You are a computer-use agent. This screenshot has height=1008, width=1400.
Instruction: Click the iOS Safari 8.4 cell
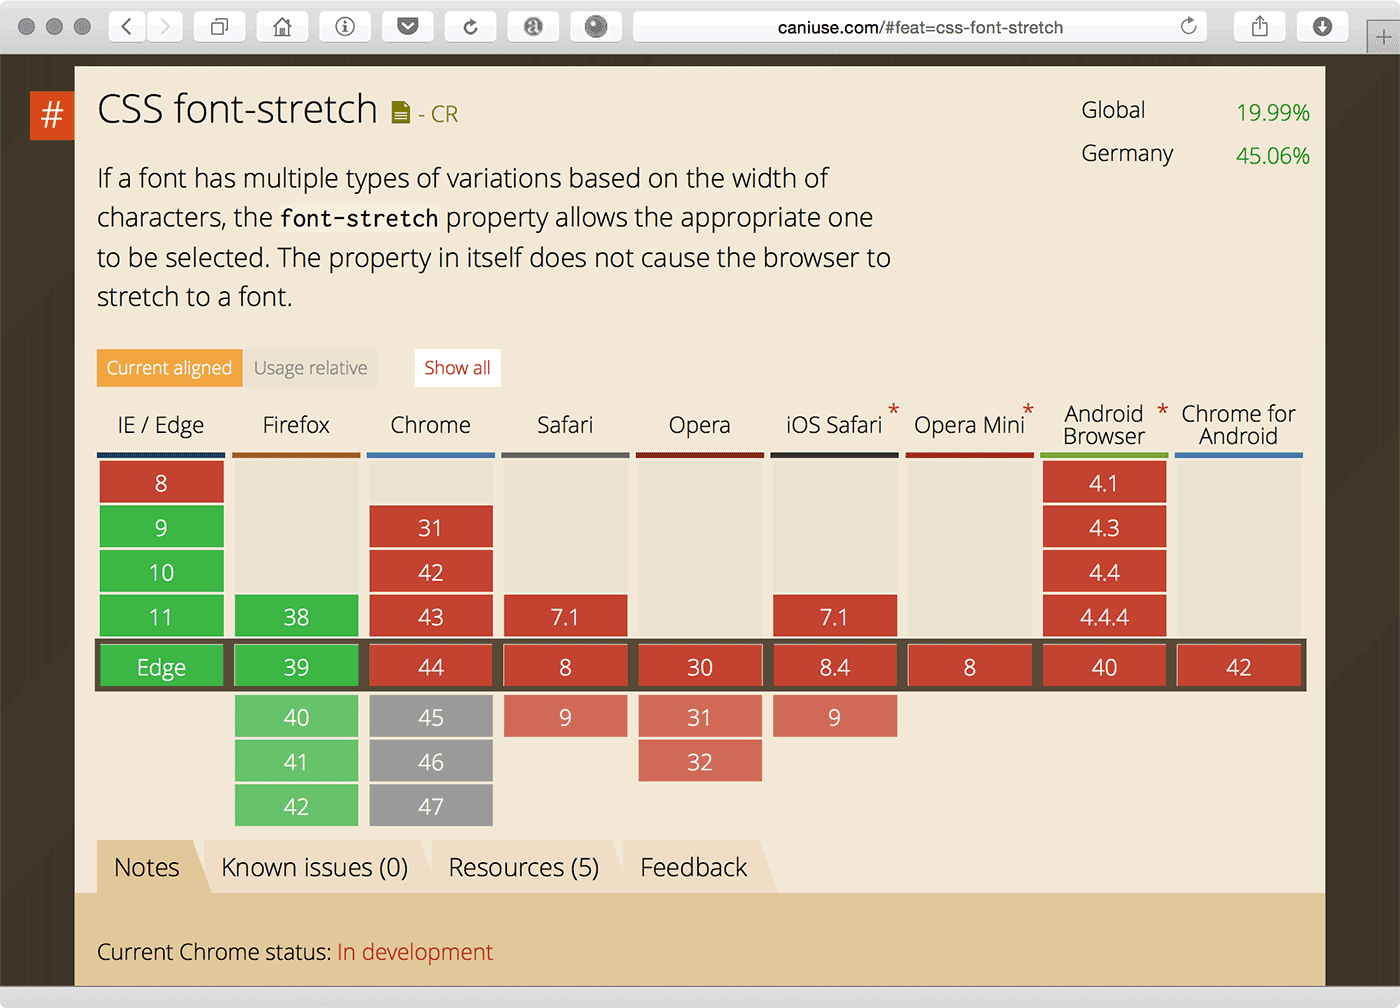click(835, 666)
